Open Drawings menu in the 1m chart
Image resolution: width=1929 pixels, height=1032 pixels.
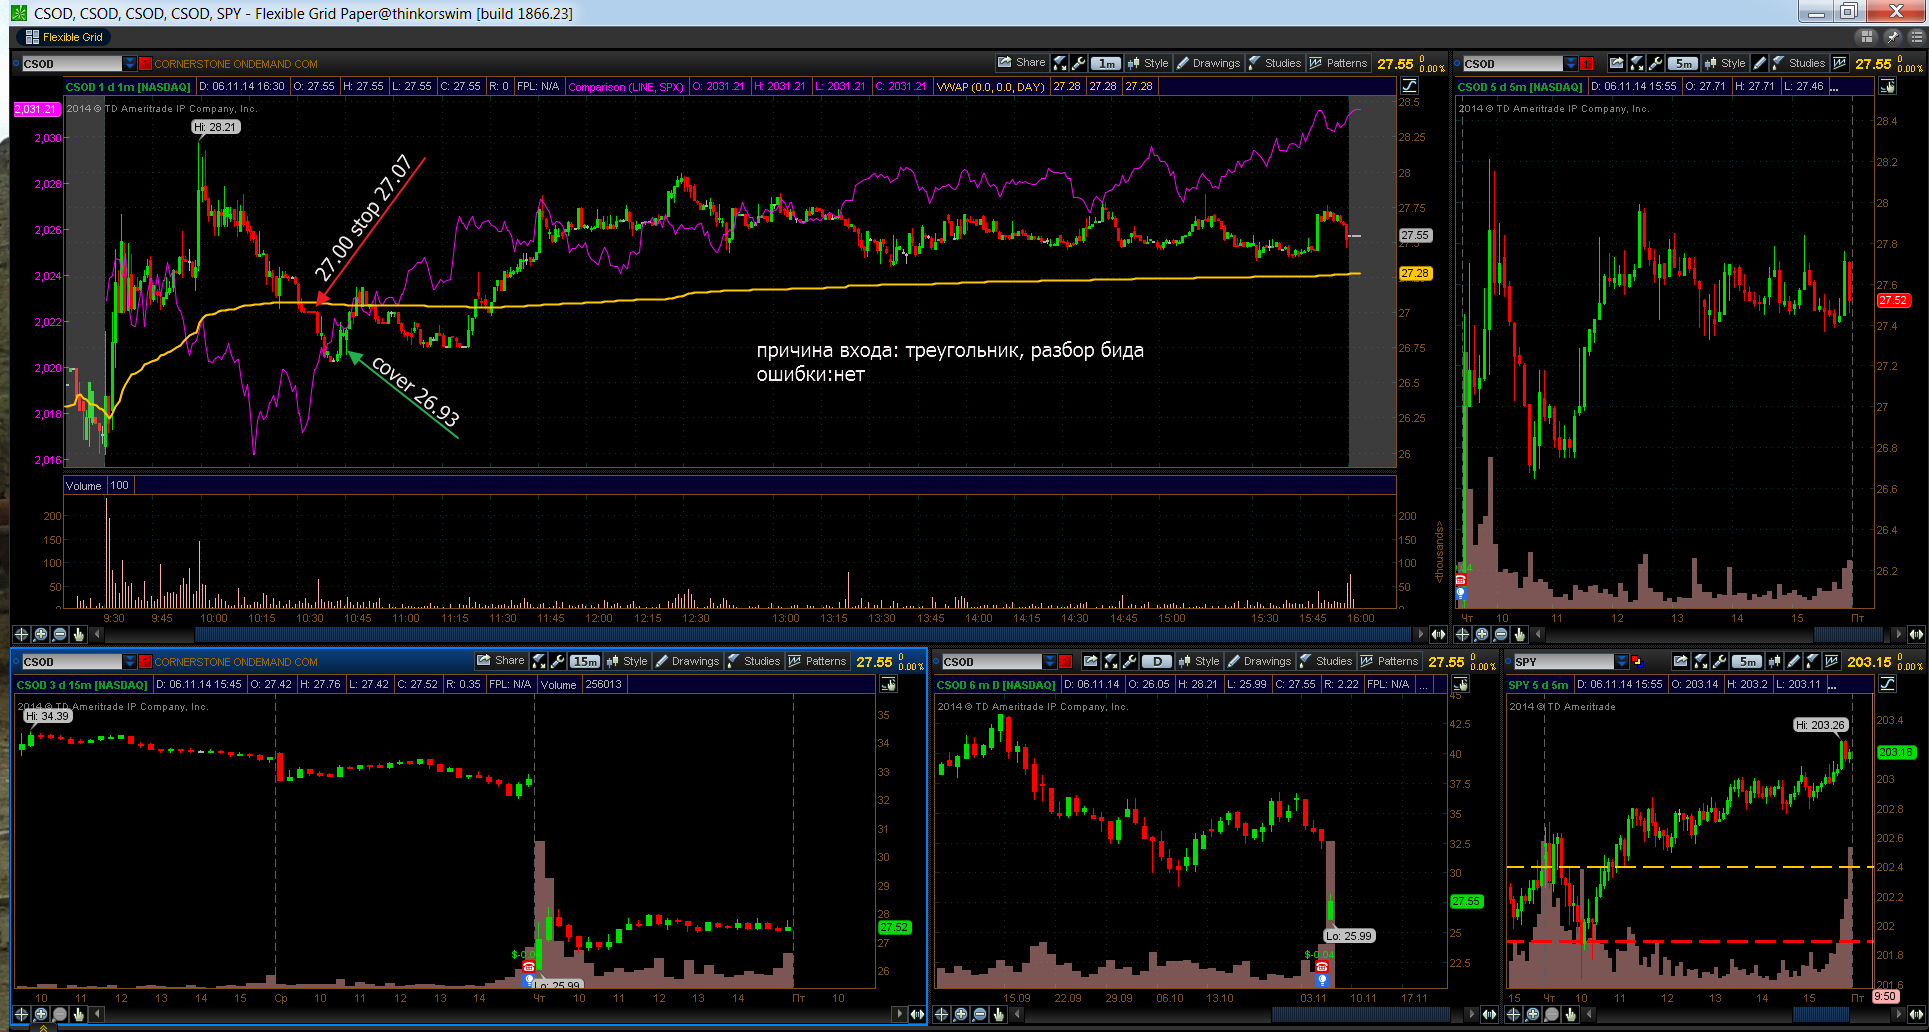pyautogui.click(x=1208, y=63)
